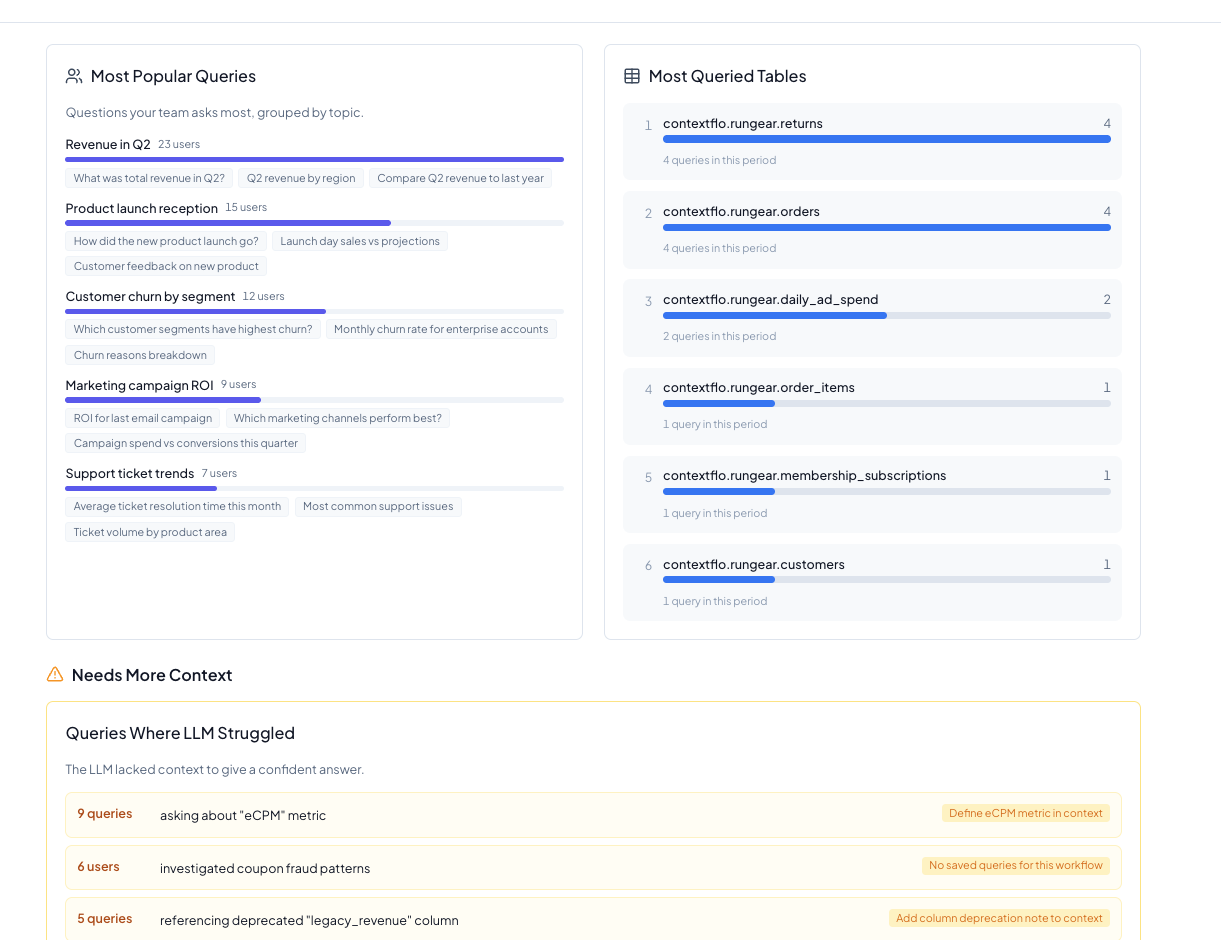1221x940 pixels.
Task: Click '2 queries in this period' text
Action: [720, 336]
